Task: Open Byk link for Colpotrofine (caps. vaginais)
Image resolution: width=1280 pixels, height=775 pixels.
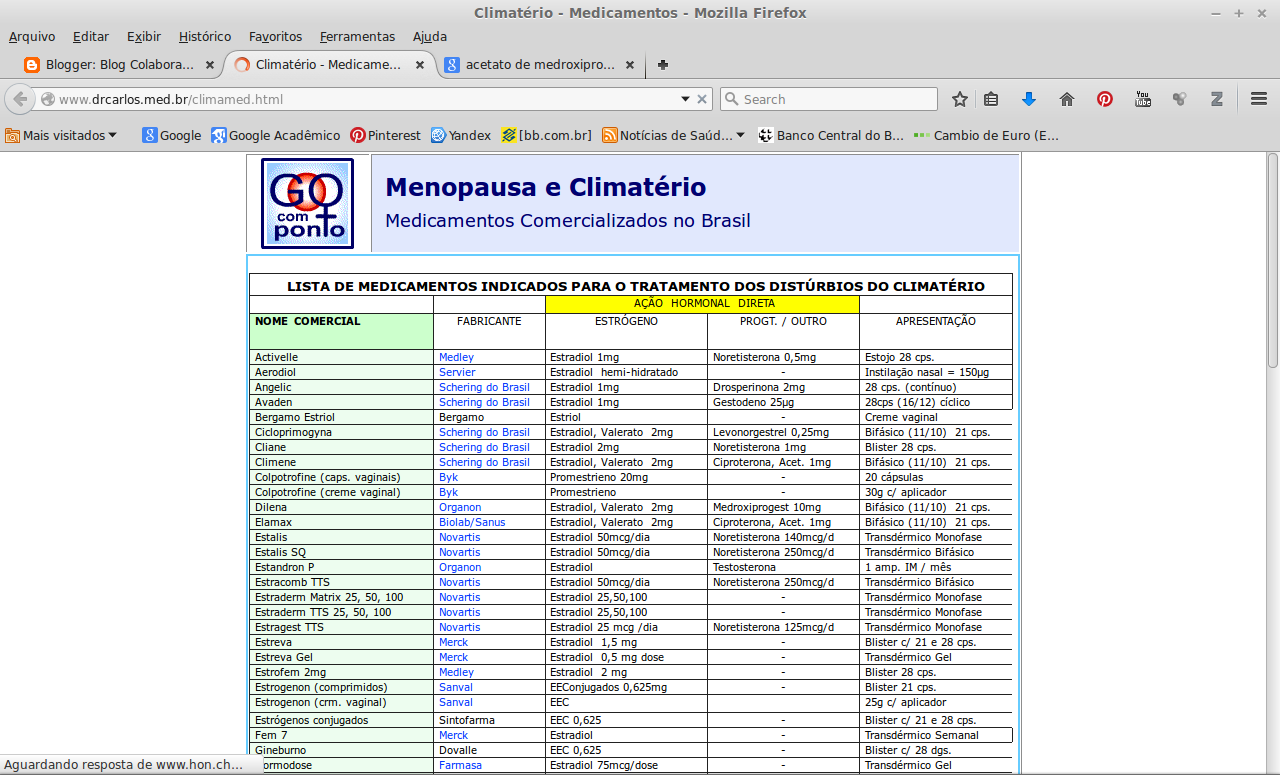Action: [x=448, y=477]
